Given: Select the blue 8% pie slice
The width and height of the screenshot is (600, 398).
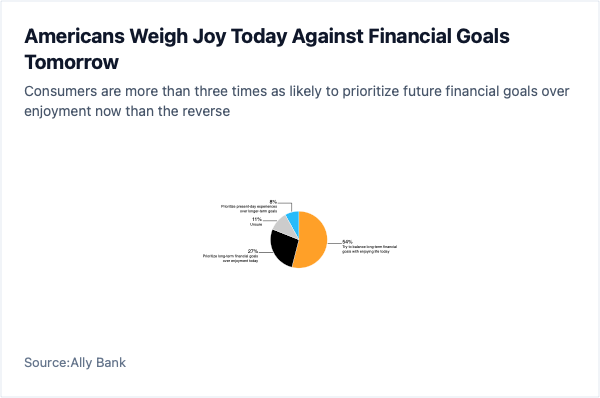Looking at the screenshot, I should click(294, 220).
